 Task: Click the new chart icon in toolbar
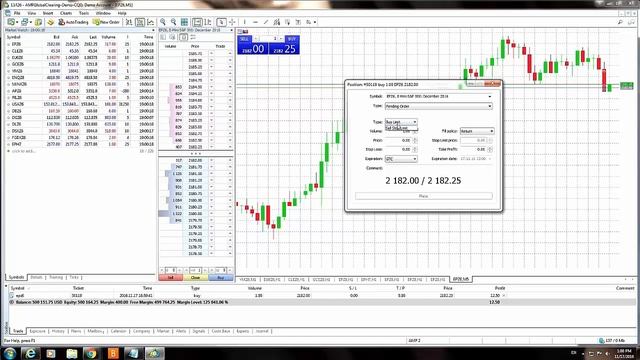click(x=12, y=22)
